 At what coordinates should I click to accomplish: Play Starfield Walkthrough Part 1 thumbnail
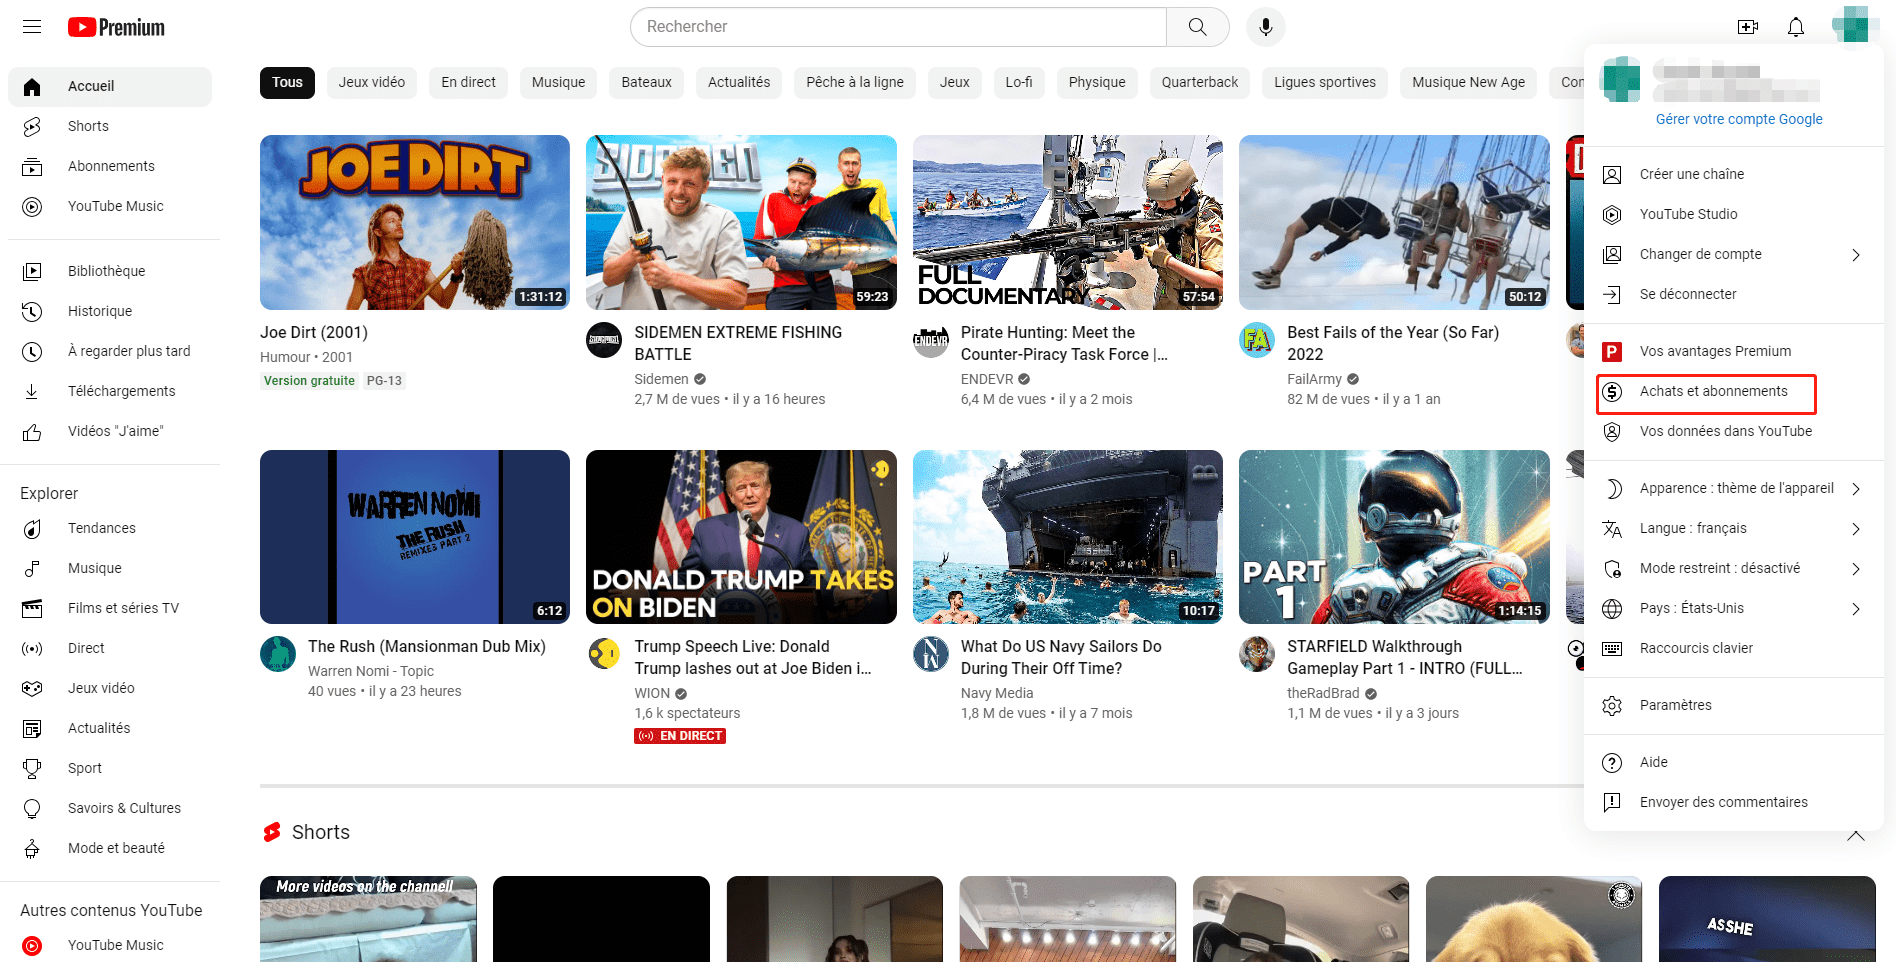click(1394, 537)
